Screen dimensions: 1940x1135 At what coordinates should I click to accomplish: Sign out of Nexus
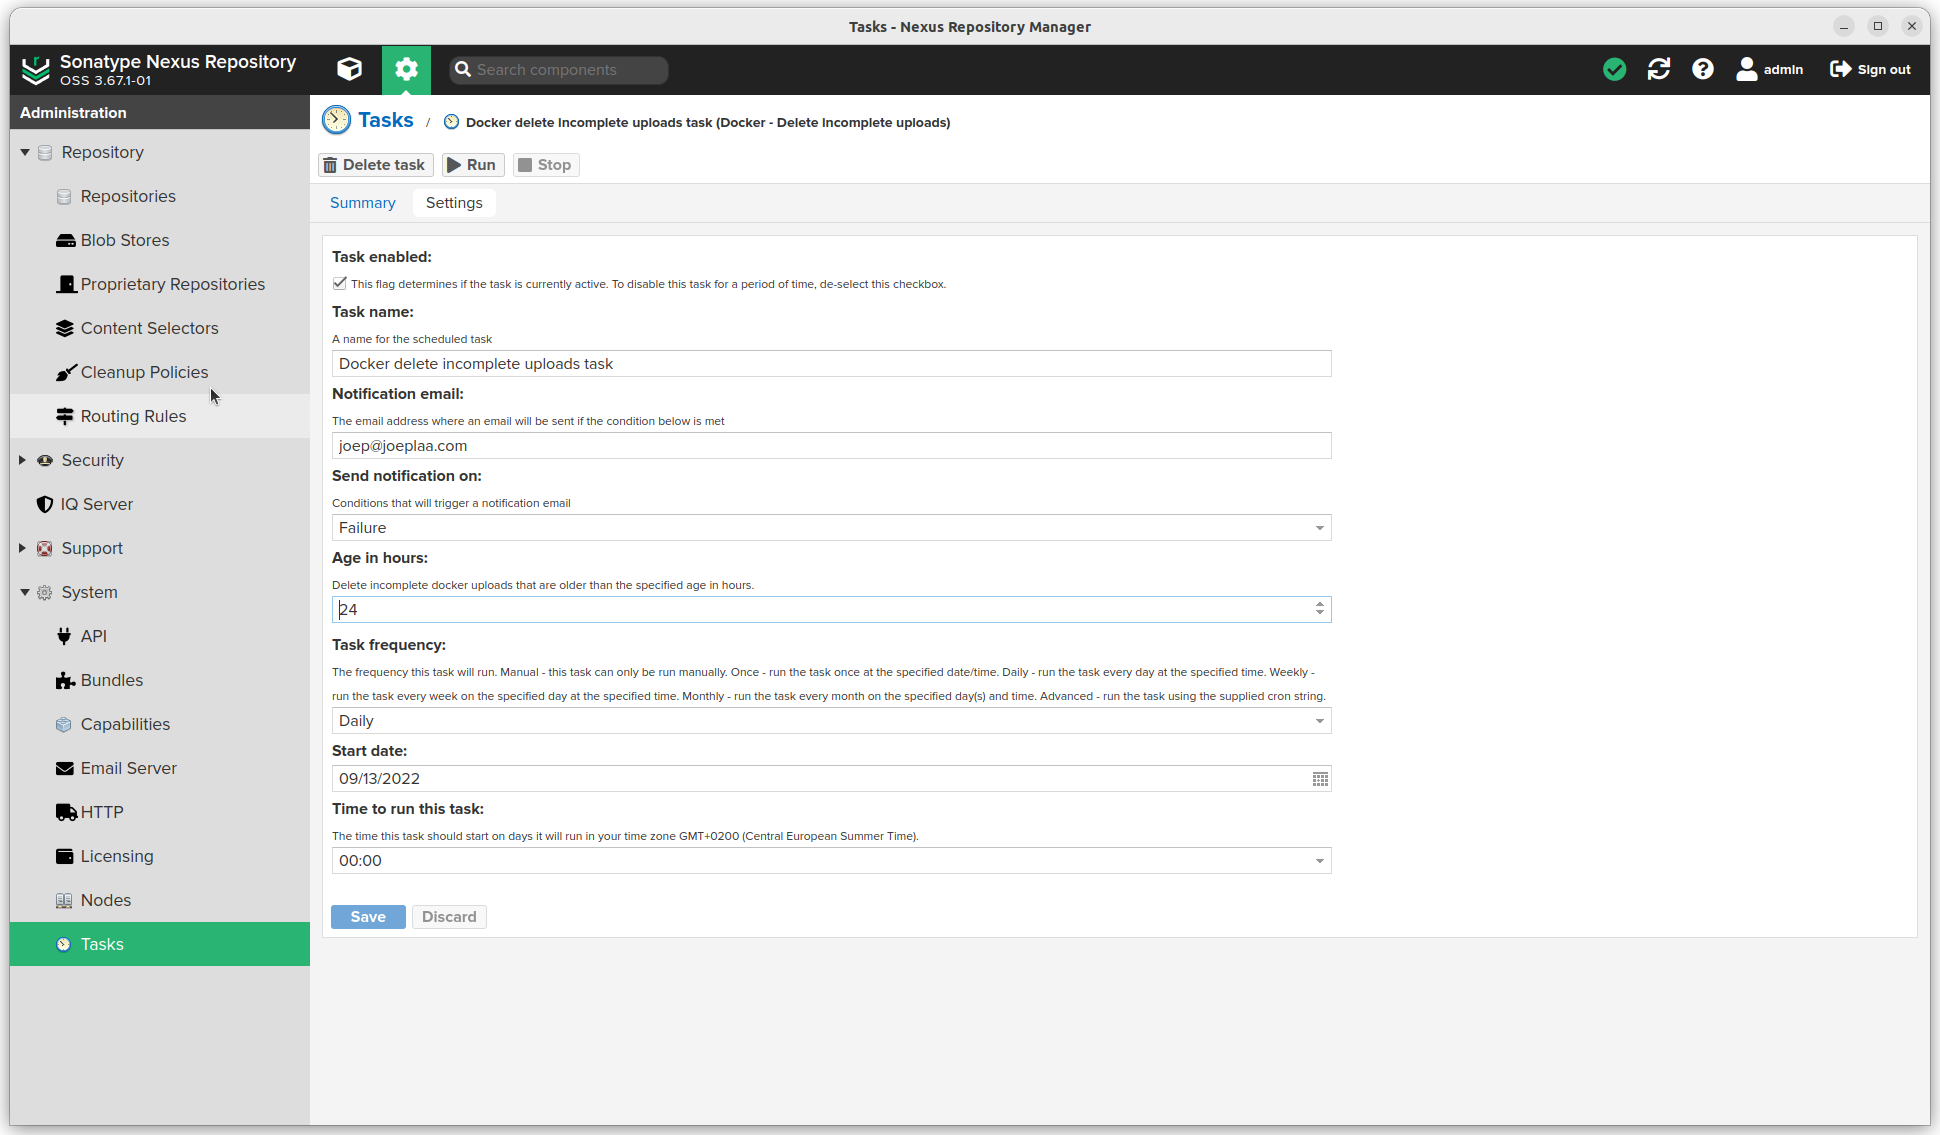point(1870,69)
